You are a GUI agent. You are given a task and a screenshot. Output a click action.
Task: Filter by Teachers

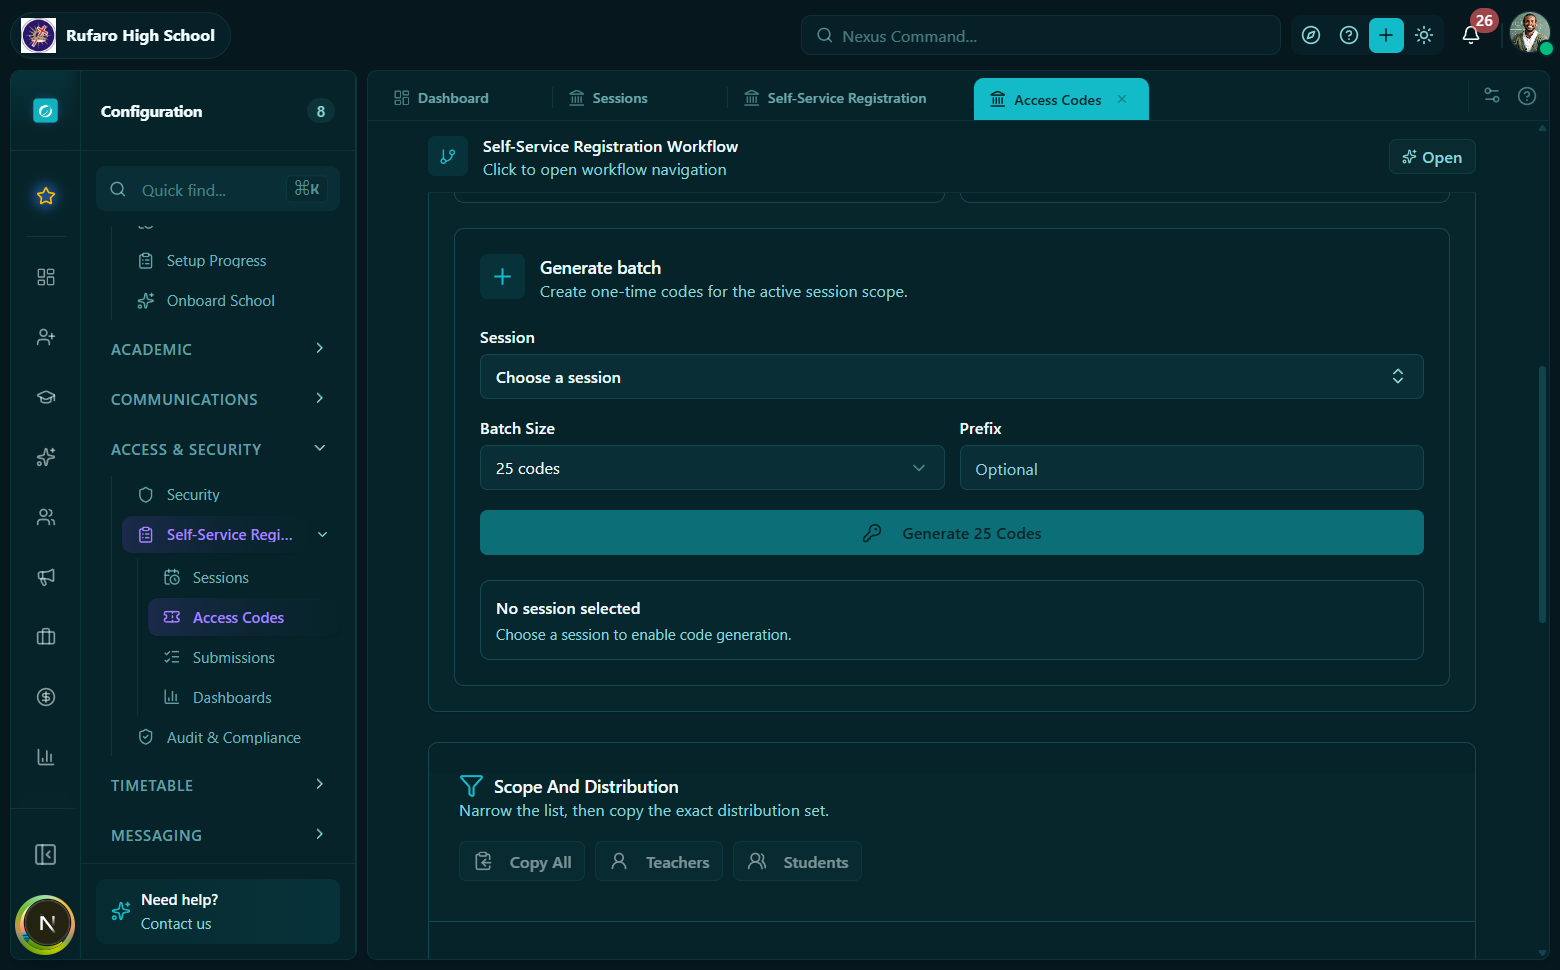point(659,861)
